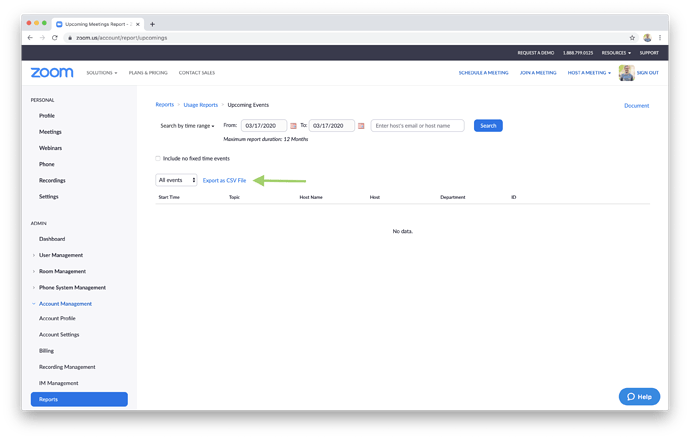
Task: Click Request a Demo
Action: [536, 53]
